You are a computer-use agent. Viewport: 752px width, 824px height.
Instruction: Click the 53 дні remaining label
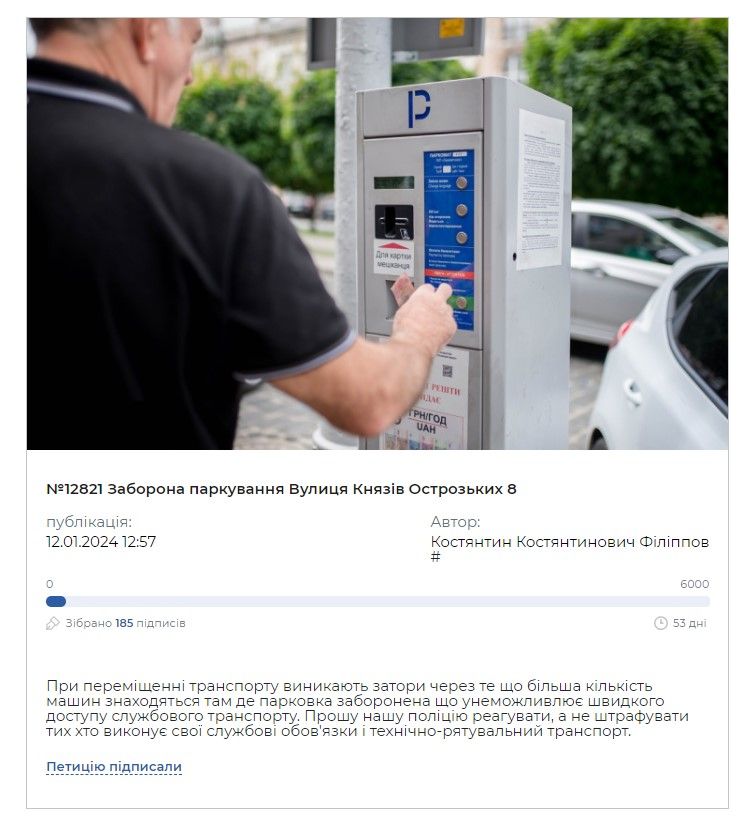click(x=689, y=623)
